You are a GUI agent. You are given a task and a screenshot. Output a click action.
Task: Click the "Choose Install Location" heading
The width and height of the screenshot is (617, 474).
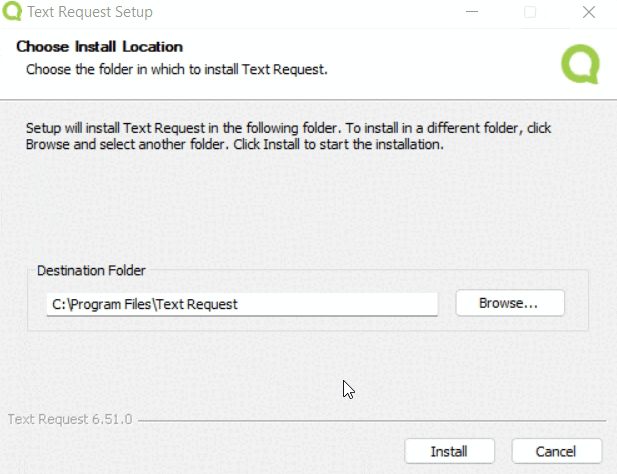click(x=99, y=47)
